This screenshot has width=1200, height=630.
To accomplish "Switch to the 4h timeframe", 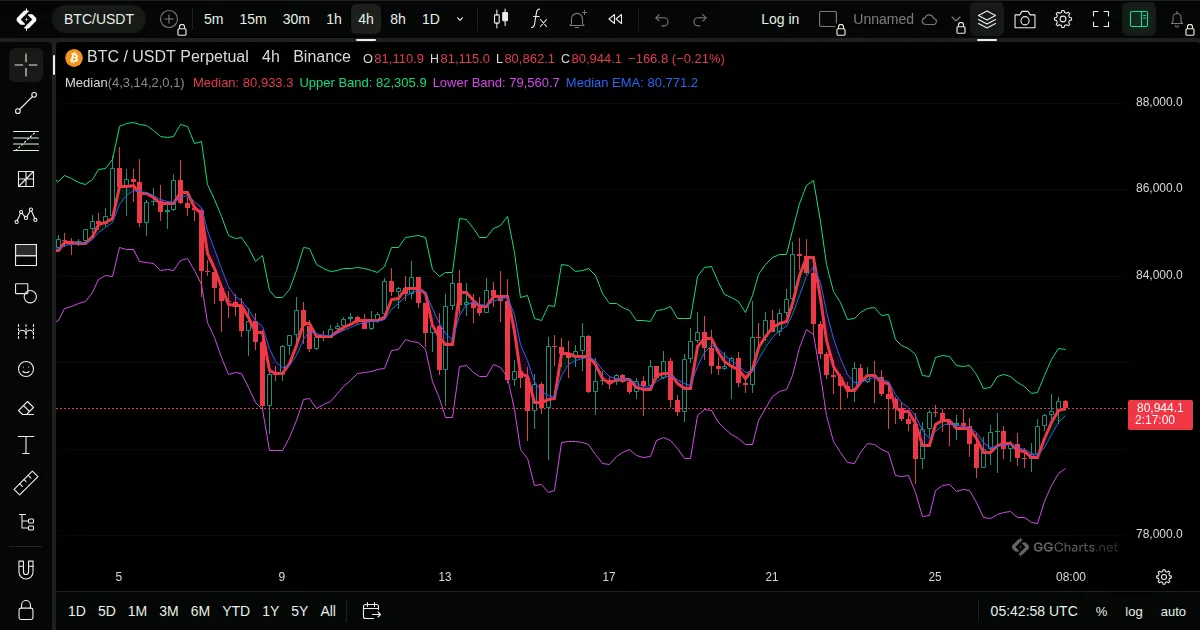I will (366, 19).
